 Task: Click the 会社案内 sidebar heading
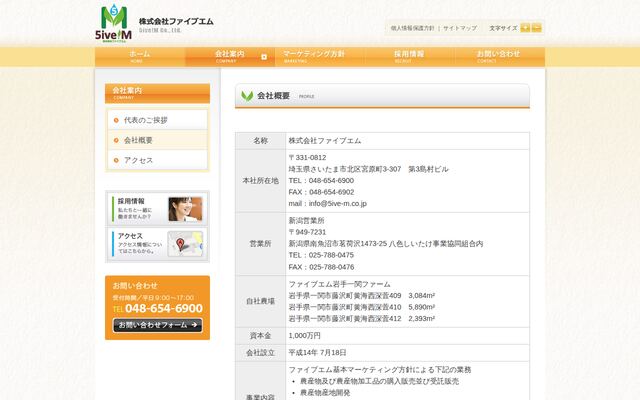click(158, 93)
